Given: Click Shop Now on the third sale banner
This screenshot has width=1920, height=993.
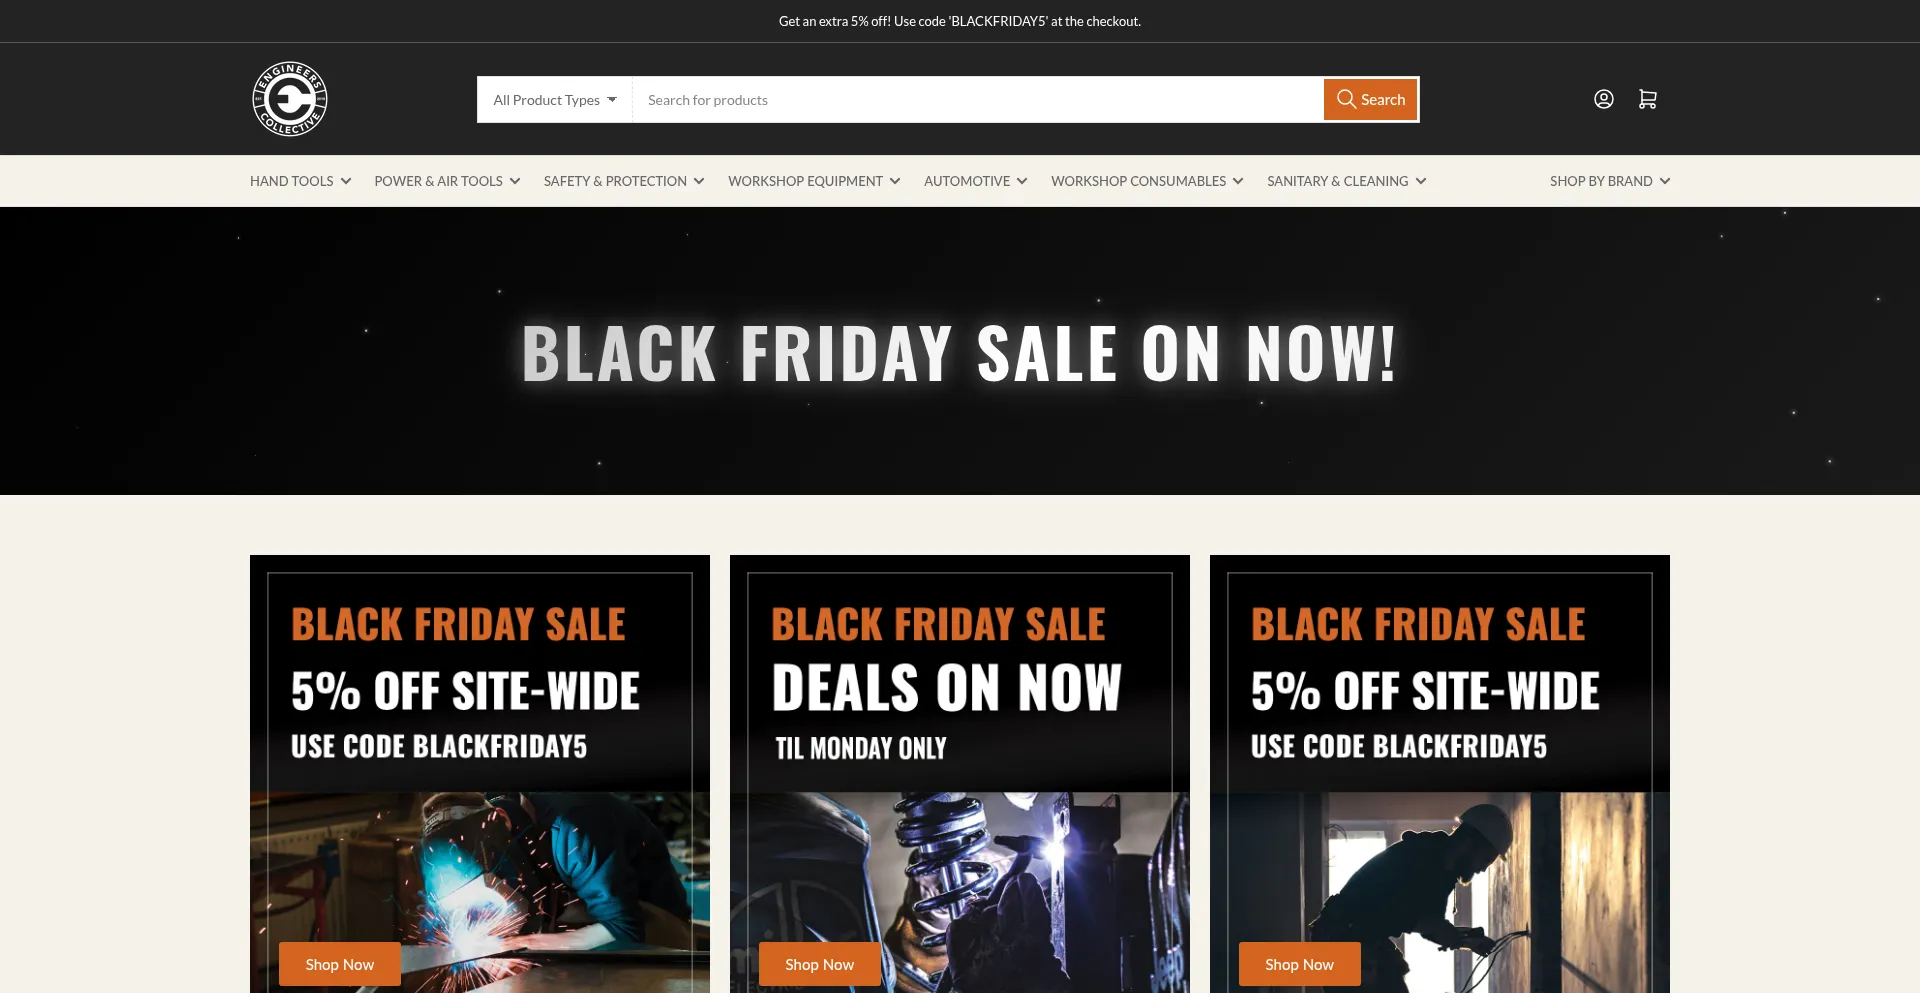Looking at the screenshot, I should coord(1300,964).
